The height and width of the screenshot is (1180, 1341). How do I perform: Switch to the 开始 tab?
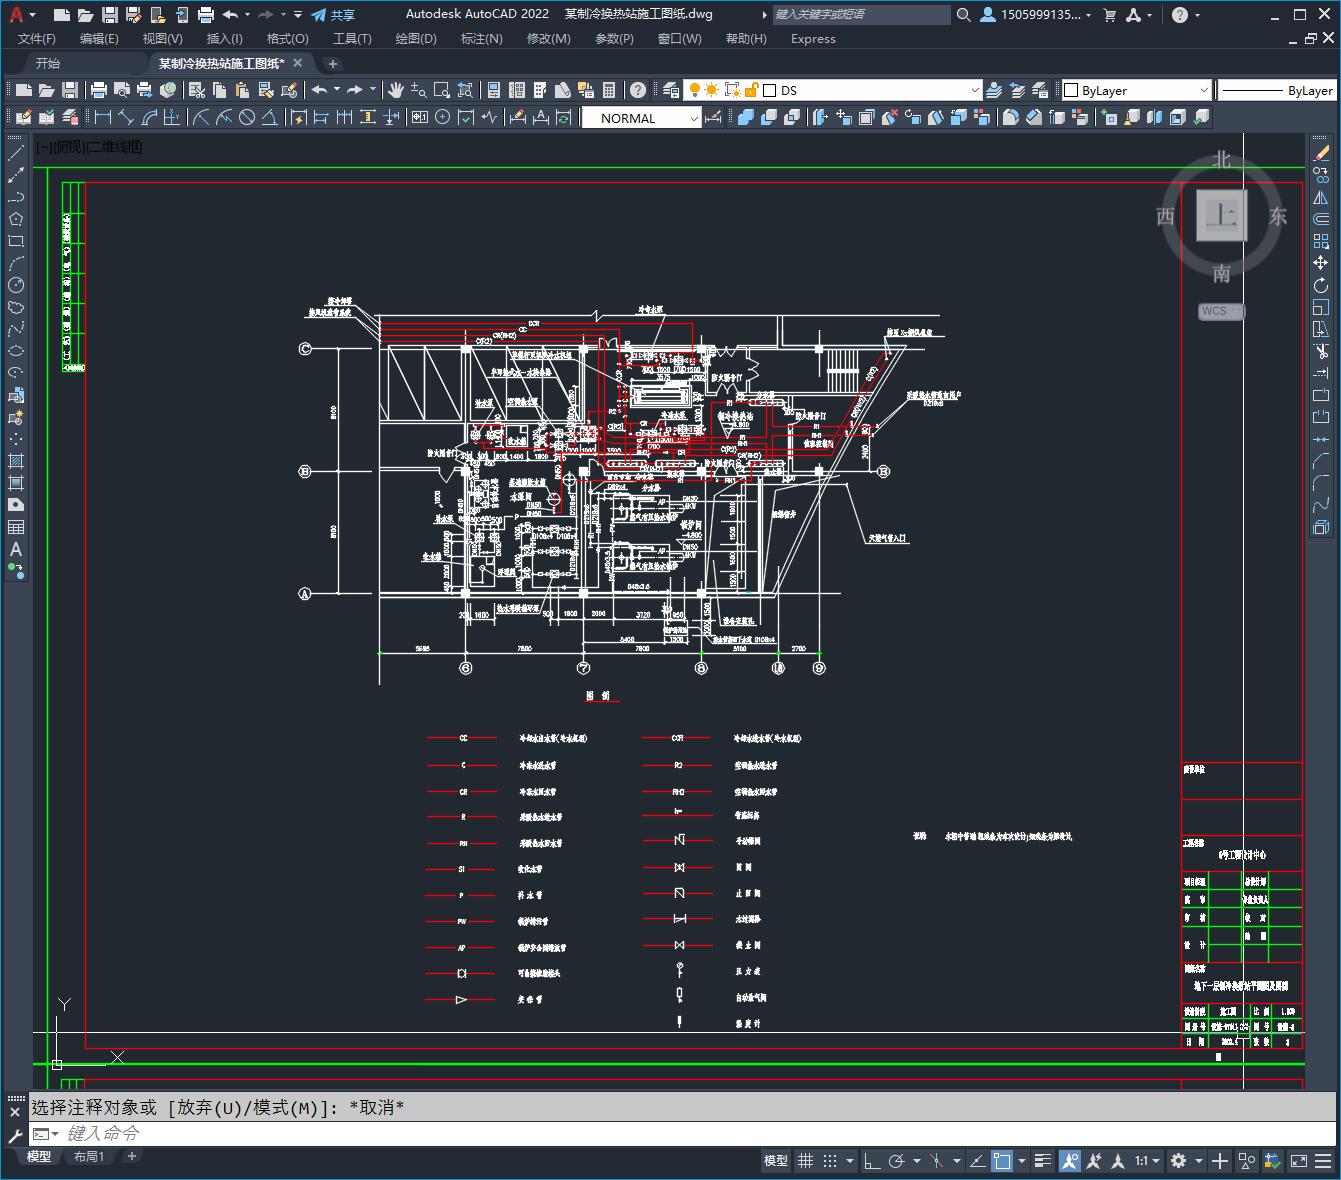coord(48,63)
